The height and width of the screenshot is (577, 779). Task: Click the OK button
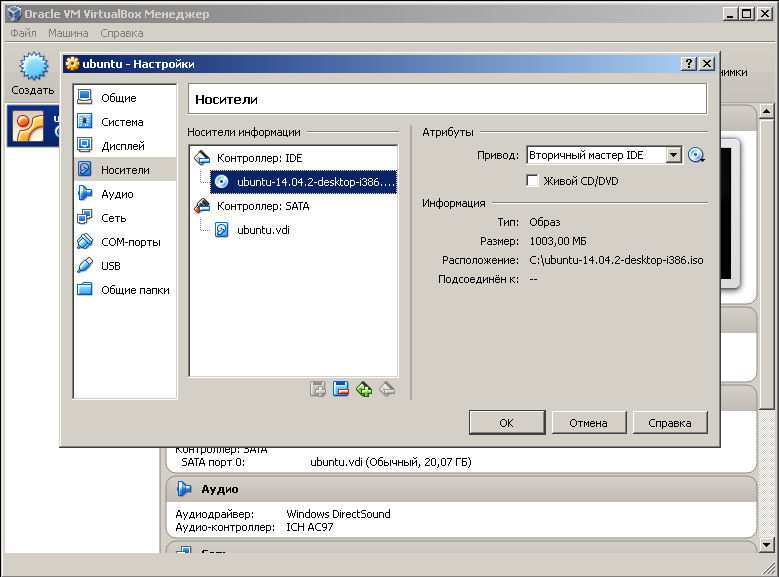[507, 423]
